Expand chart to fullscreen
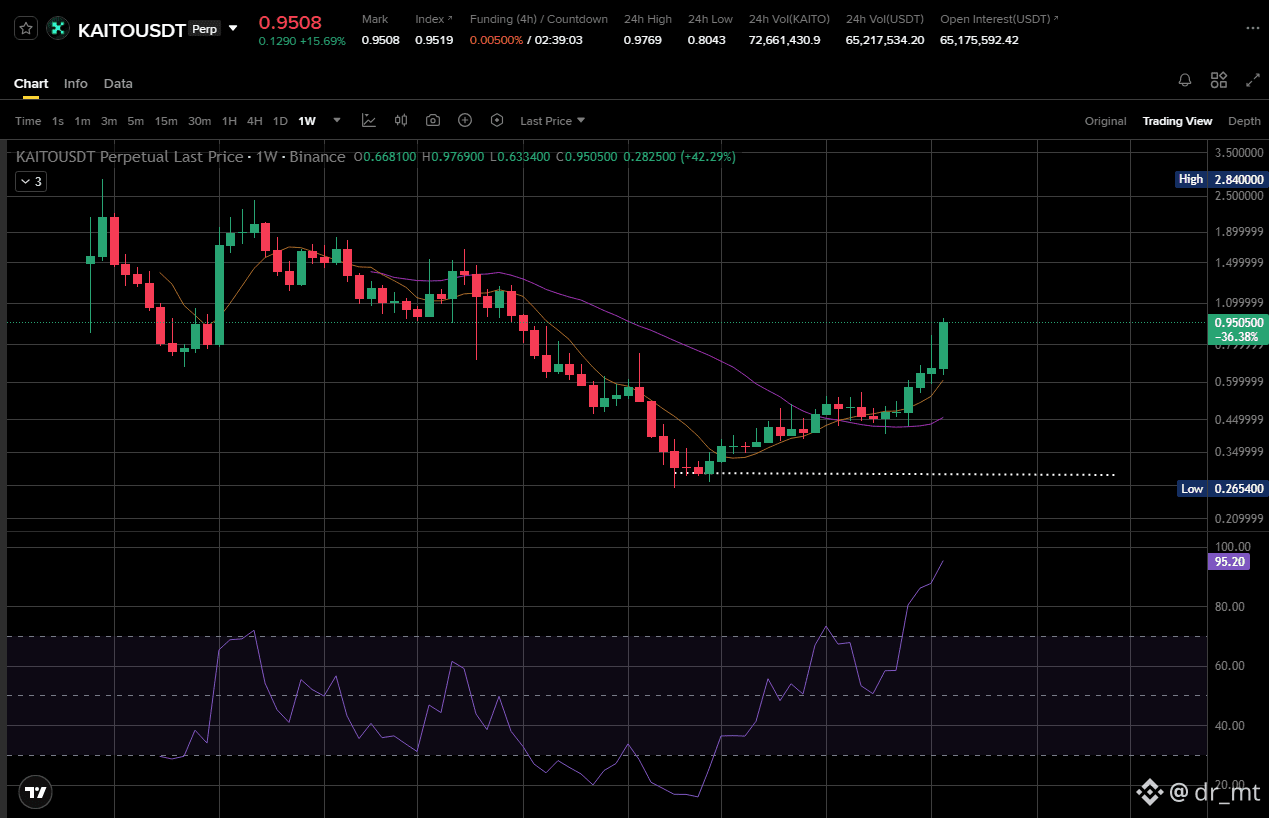Screen dimensions: 1269x818 coord(1252,80)
